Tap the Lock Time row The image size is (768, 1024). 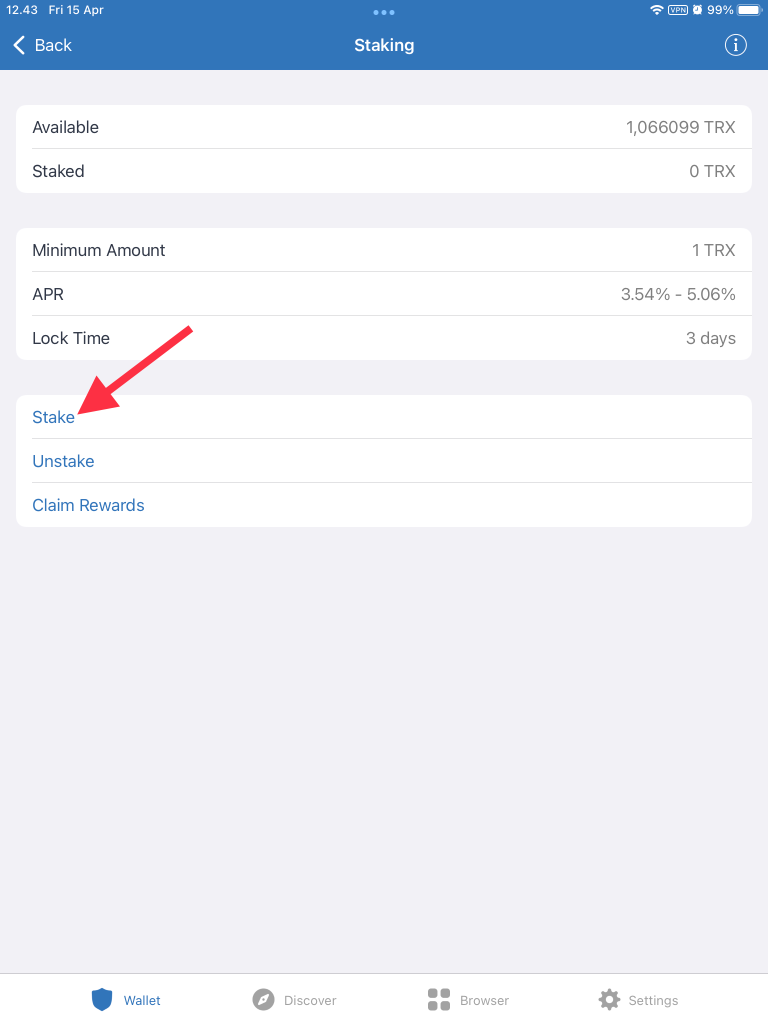point(384,338)
